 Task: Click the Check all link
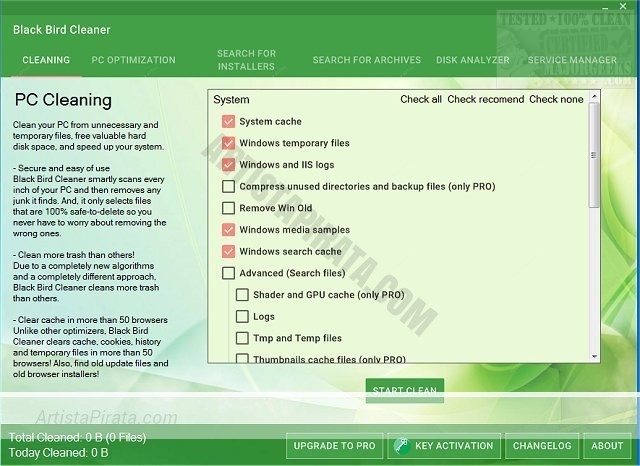click(x=421, y=99)
